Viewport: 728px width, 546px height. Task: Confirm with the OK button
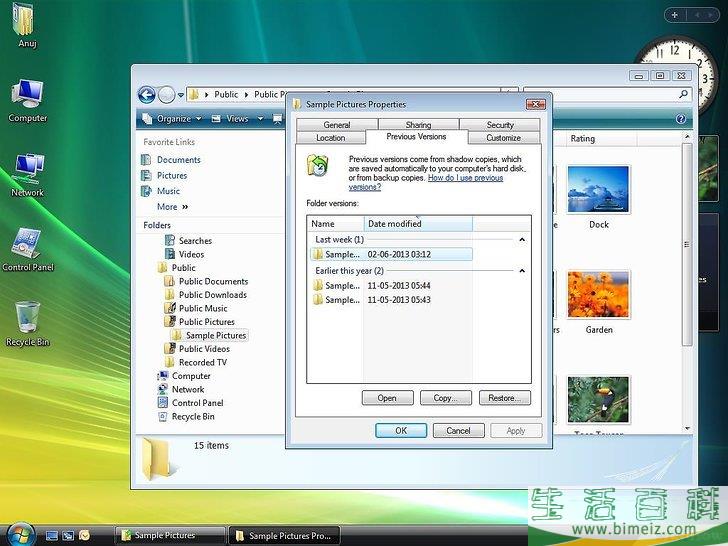(401, 430)
